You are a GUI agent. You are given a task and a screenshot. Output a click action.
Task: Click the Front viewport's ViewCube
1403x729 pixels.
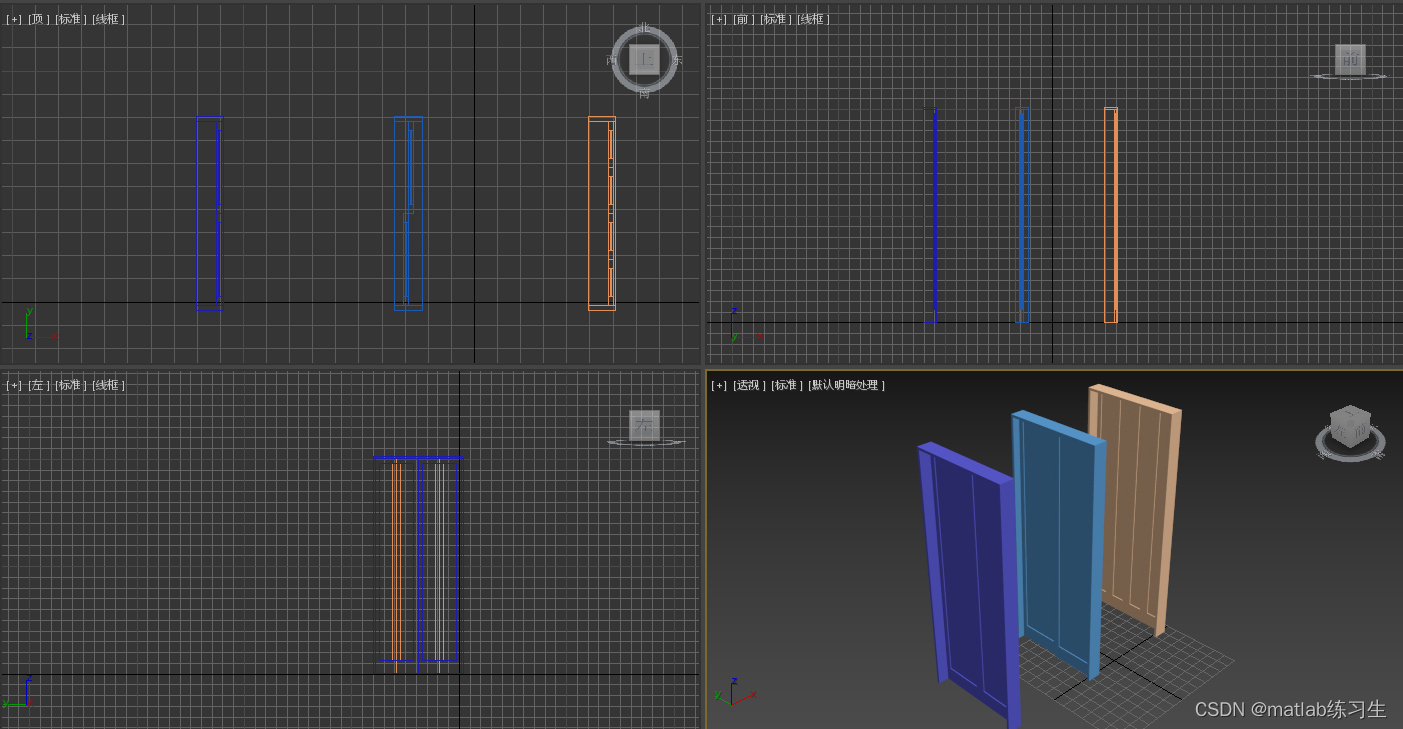pyautogui.click(x=1349, y=60)
